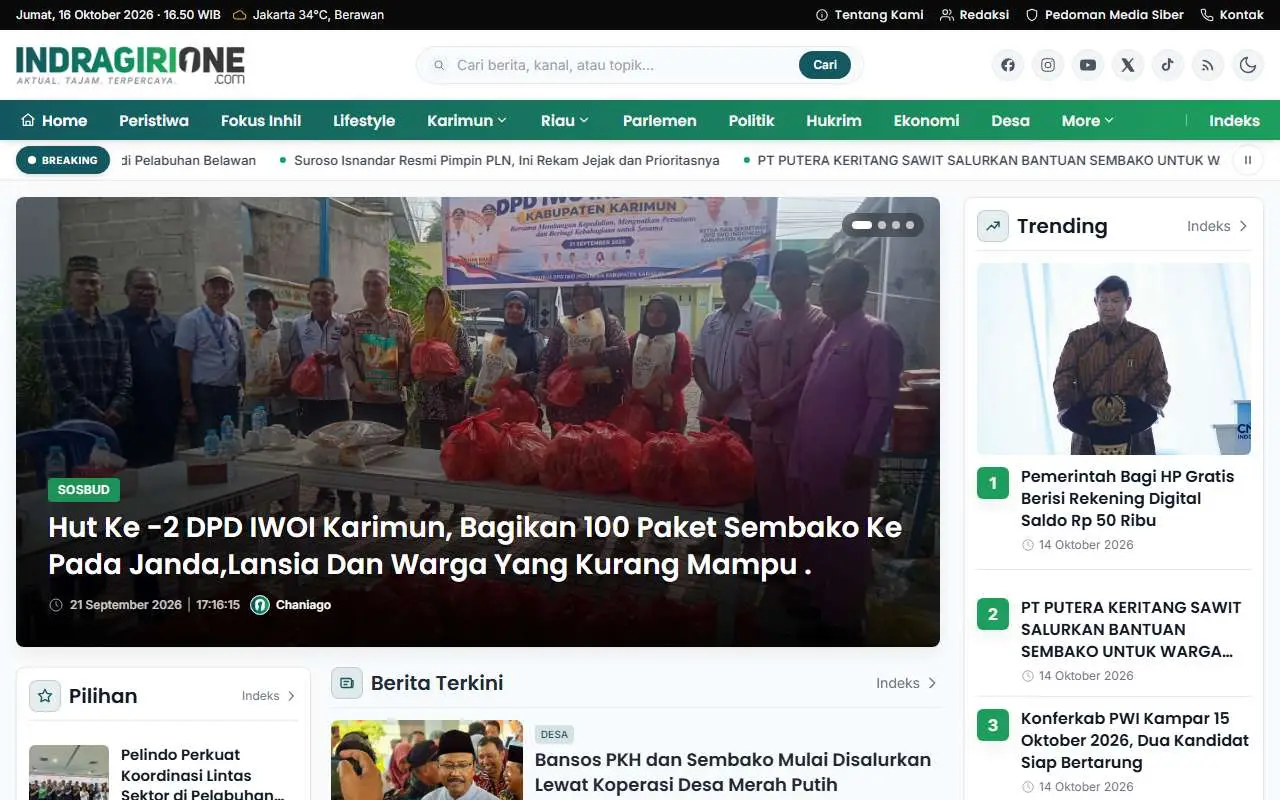Open the X (Twitter) social icon
The height and width of the screenshot is (800, 1280).
point(1128,65)
